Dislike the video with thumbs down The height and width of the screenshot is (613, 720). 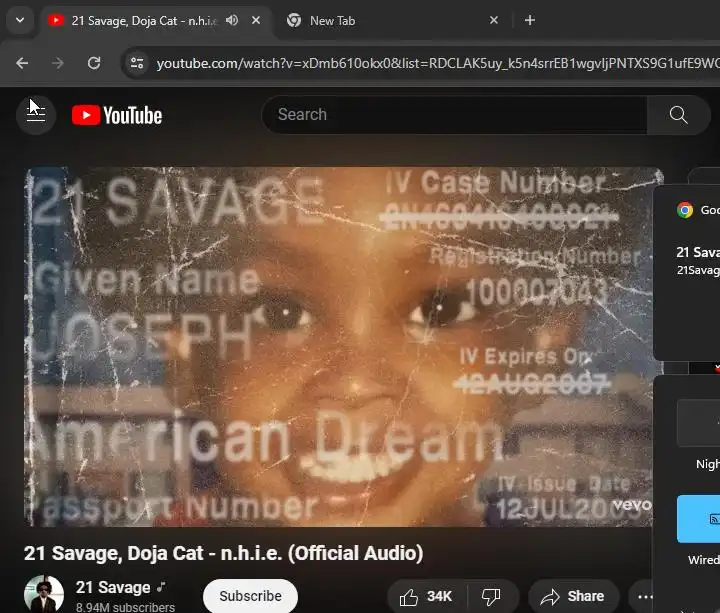pos(491,596)
